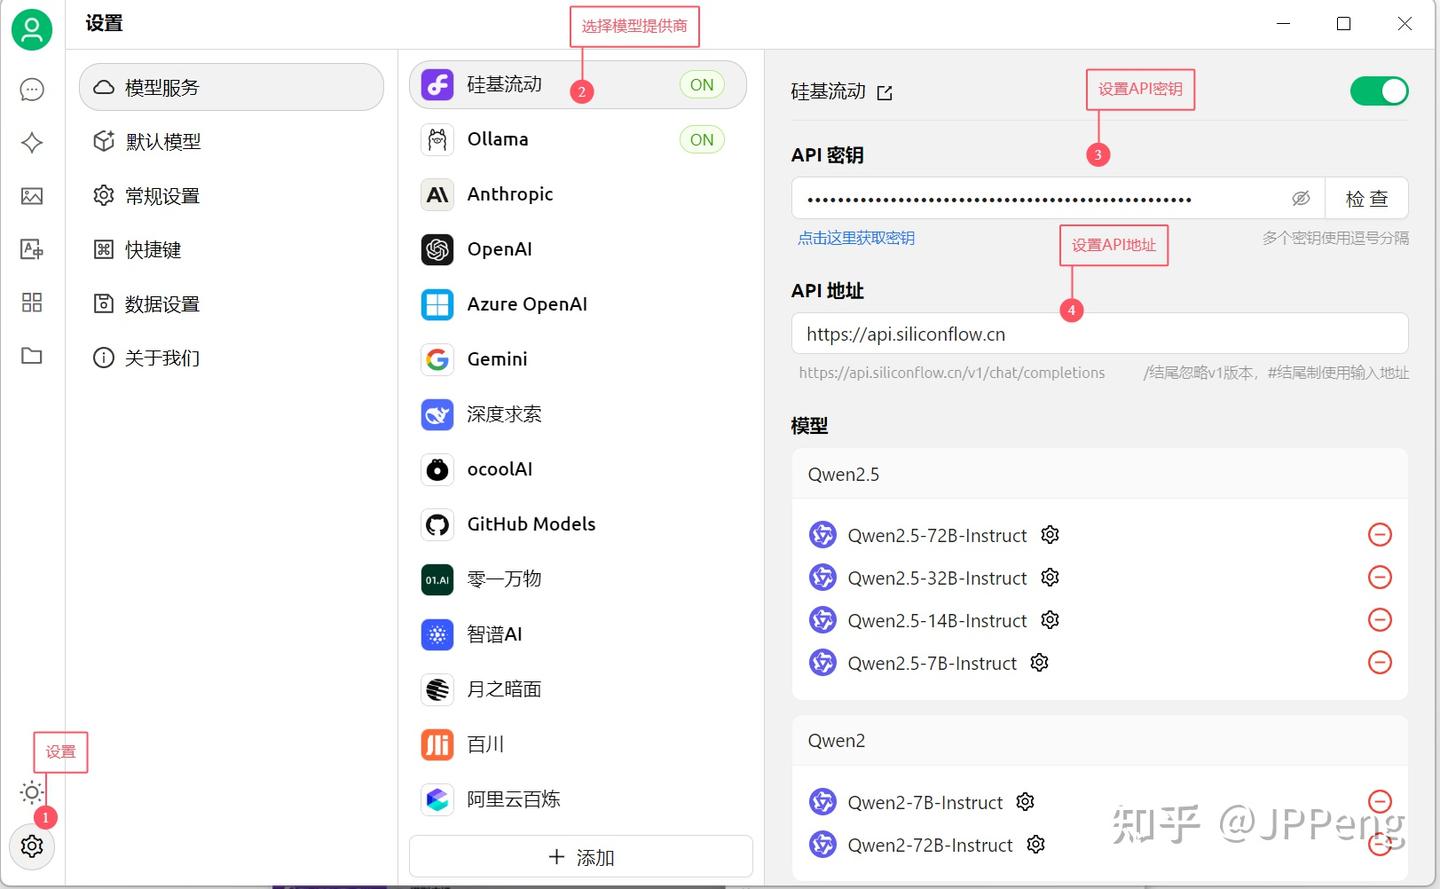
Task: Click the API 地址 input field
Action: pos(1100,334)
